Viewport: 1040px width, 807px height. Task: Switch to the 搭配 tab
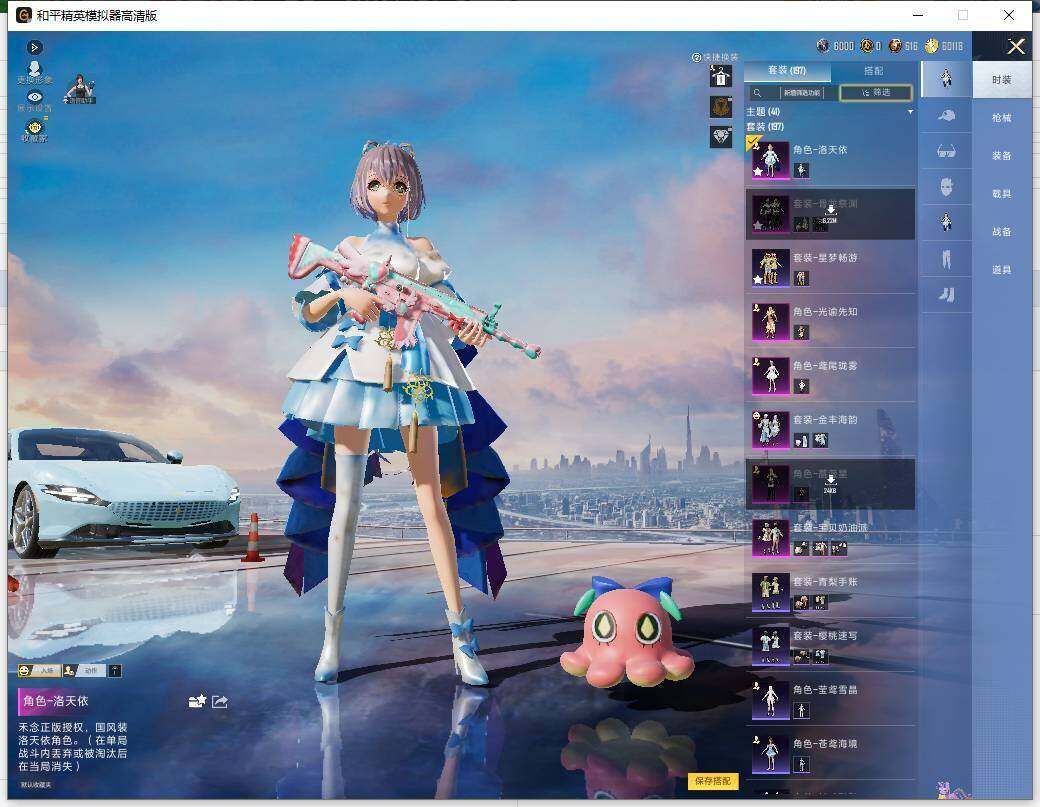point(873,70)
